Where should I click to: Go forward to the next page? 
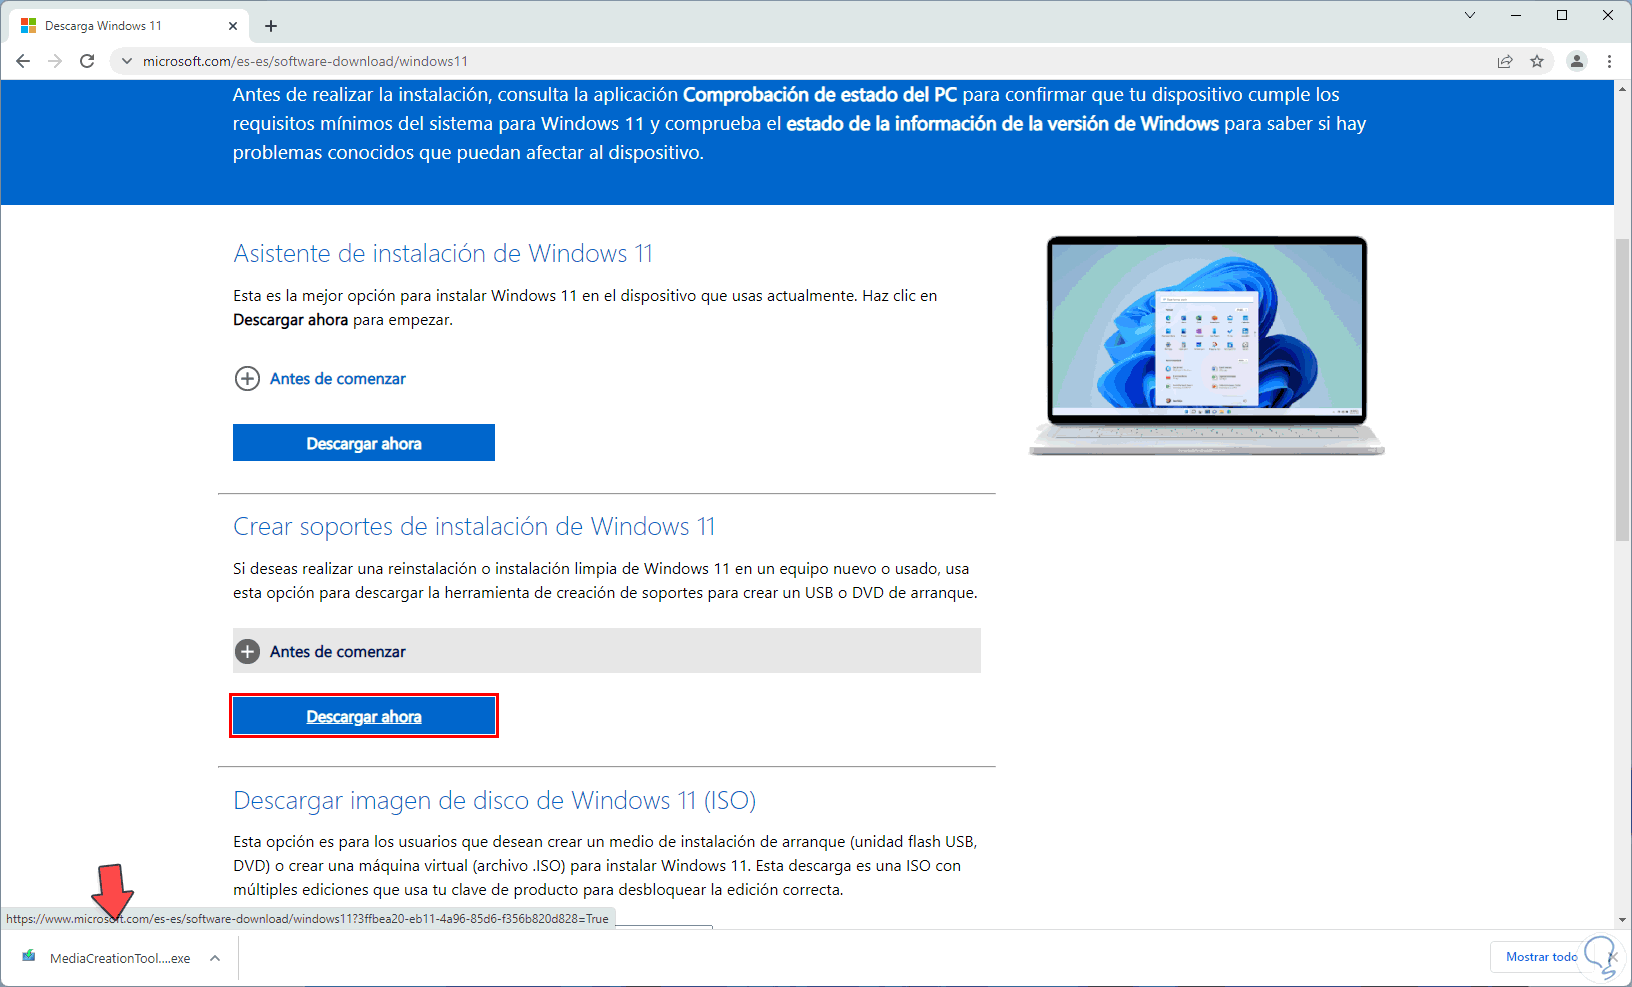55,61
